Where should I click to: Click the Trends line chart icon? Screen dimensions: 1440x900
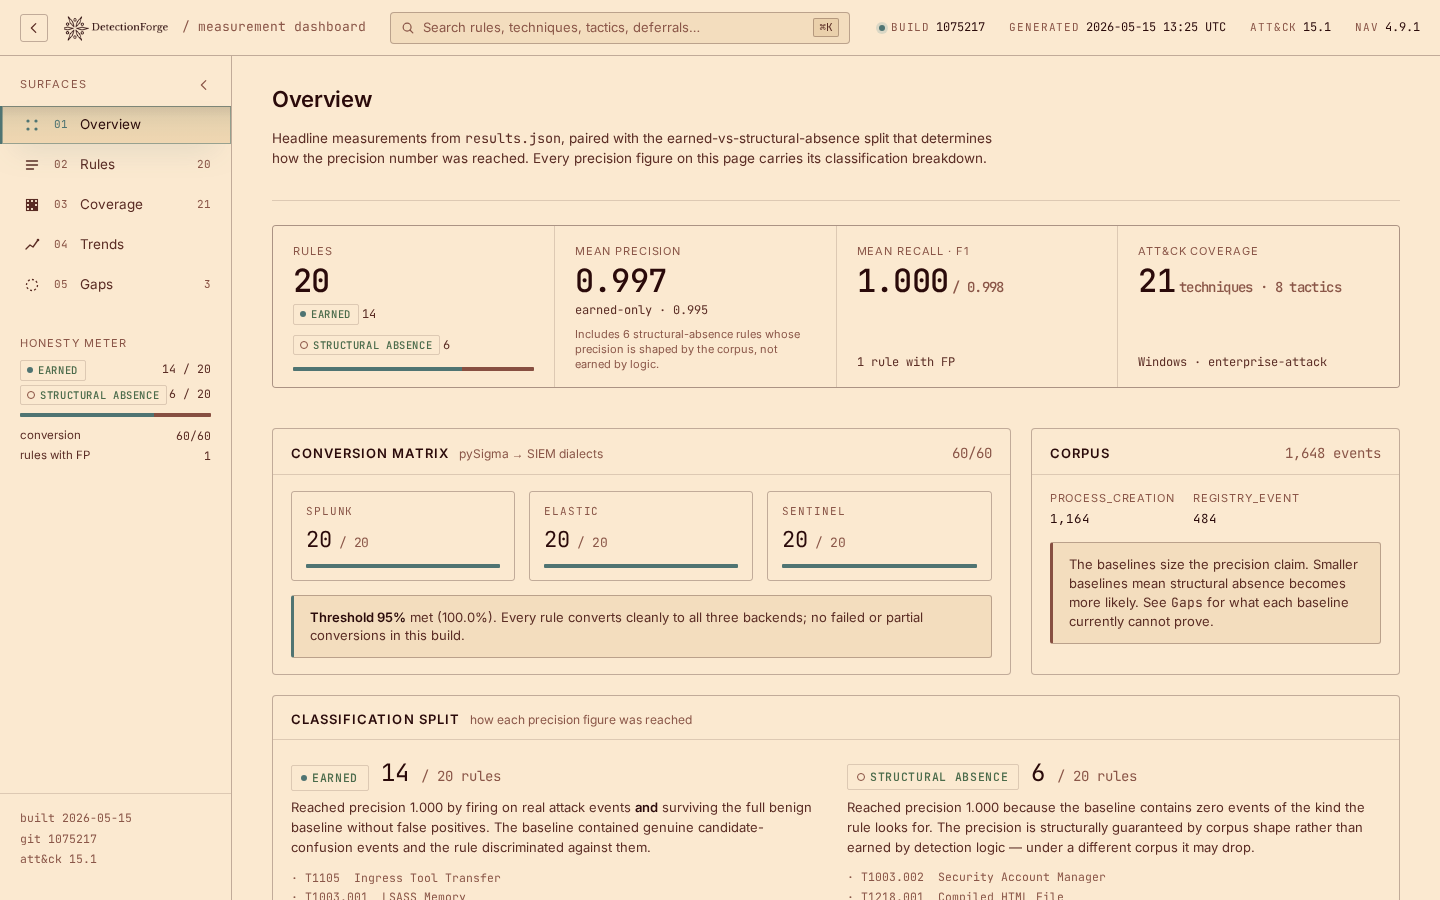tap(32, 245)
